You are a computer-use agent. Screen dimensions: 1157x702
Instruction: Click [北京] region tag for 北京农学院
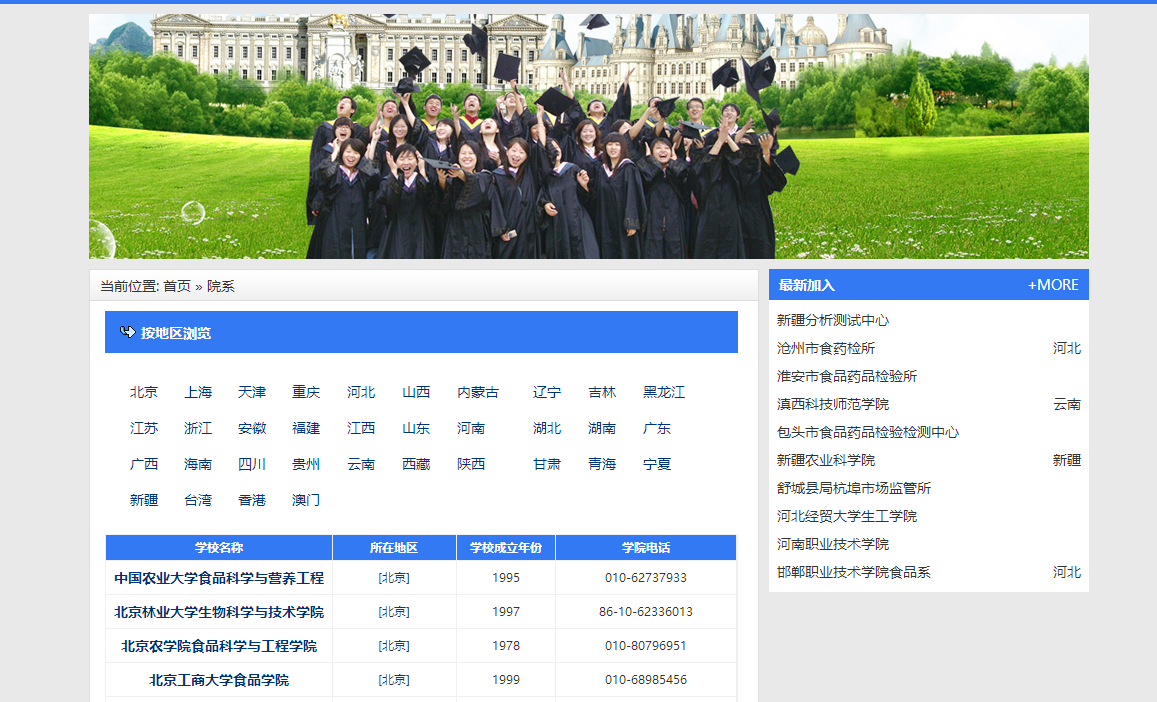[394, 646]
